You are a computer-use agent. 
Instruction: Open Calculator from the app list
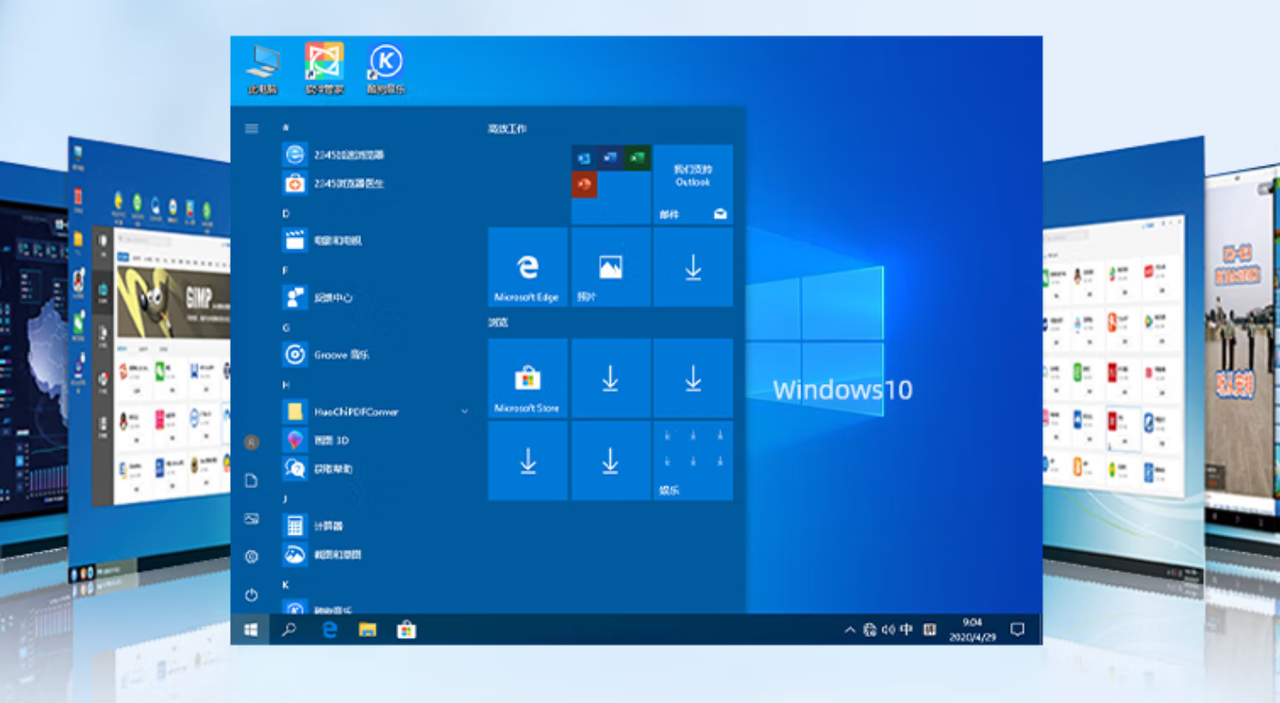pos(328,526)
